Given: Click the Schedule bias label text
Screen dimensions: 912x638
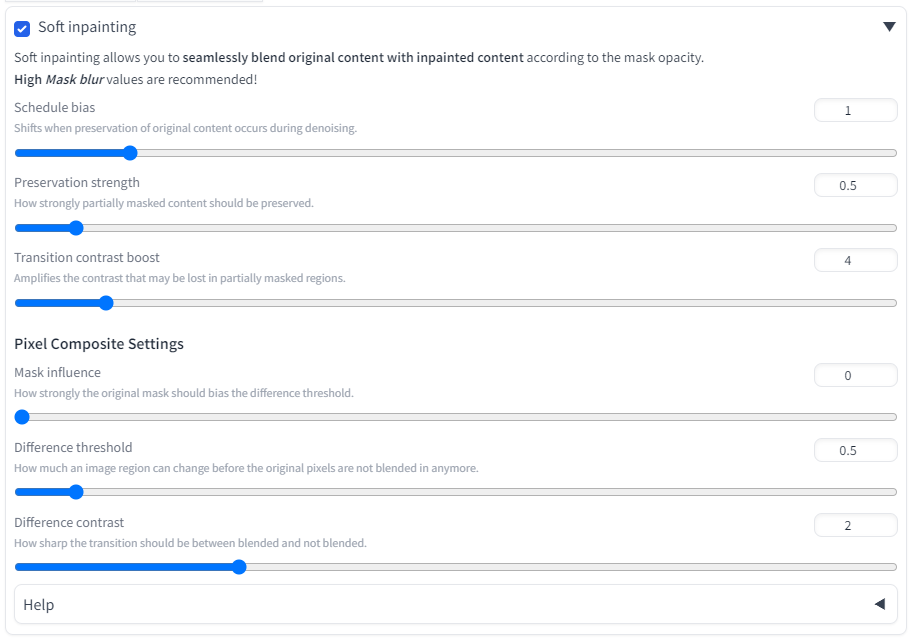Looking at the screenshot, I should (x=55, y=107).
